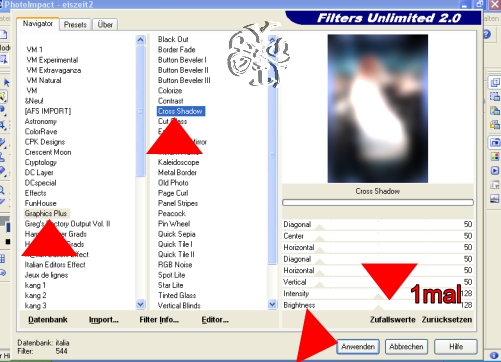Image resolution: width=501 pixels, height=362 pixels.
Task: Switch to the Navigator tab
Action: (x=38, y=24)
